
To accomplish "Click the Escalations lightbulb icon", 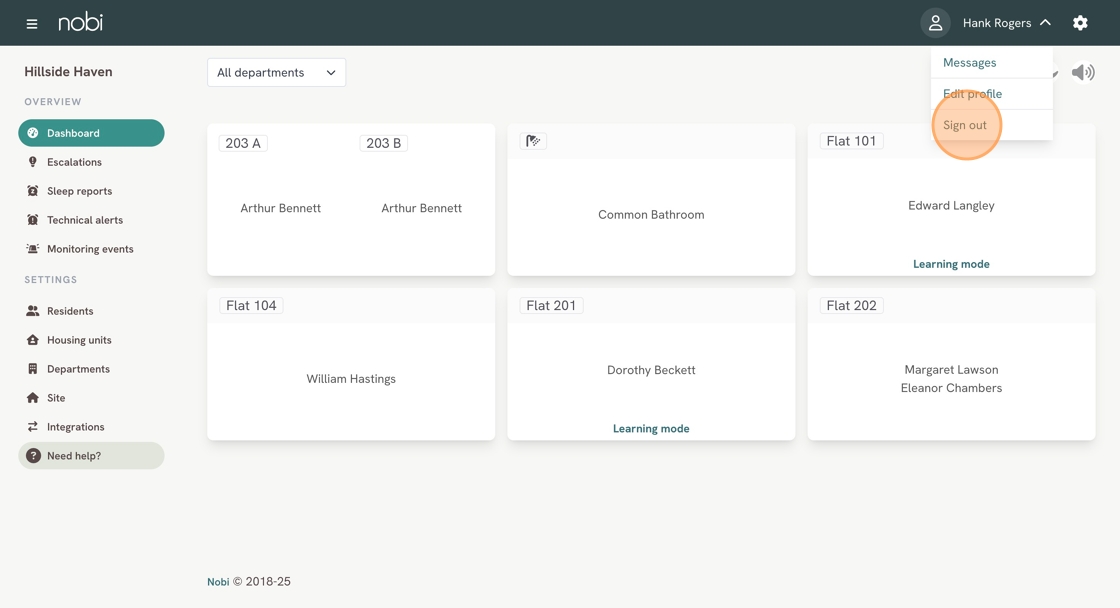I will pyautogui.click(x=33, y=162).
